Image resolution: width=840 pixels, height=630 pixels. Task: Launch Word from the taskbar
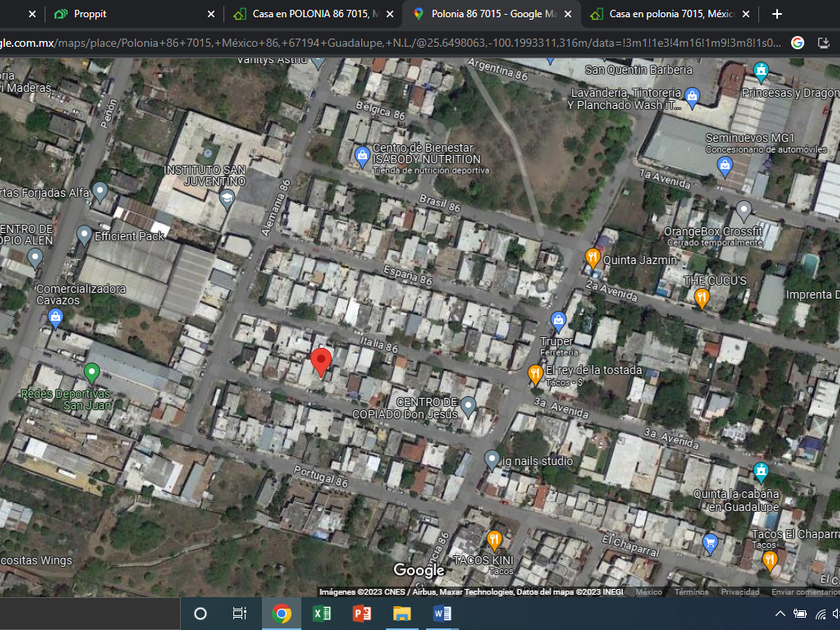(442, 613)
